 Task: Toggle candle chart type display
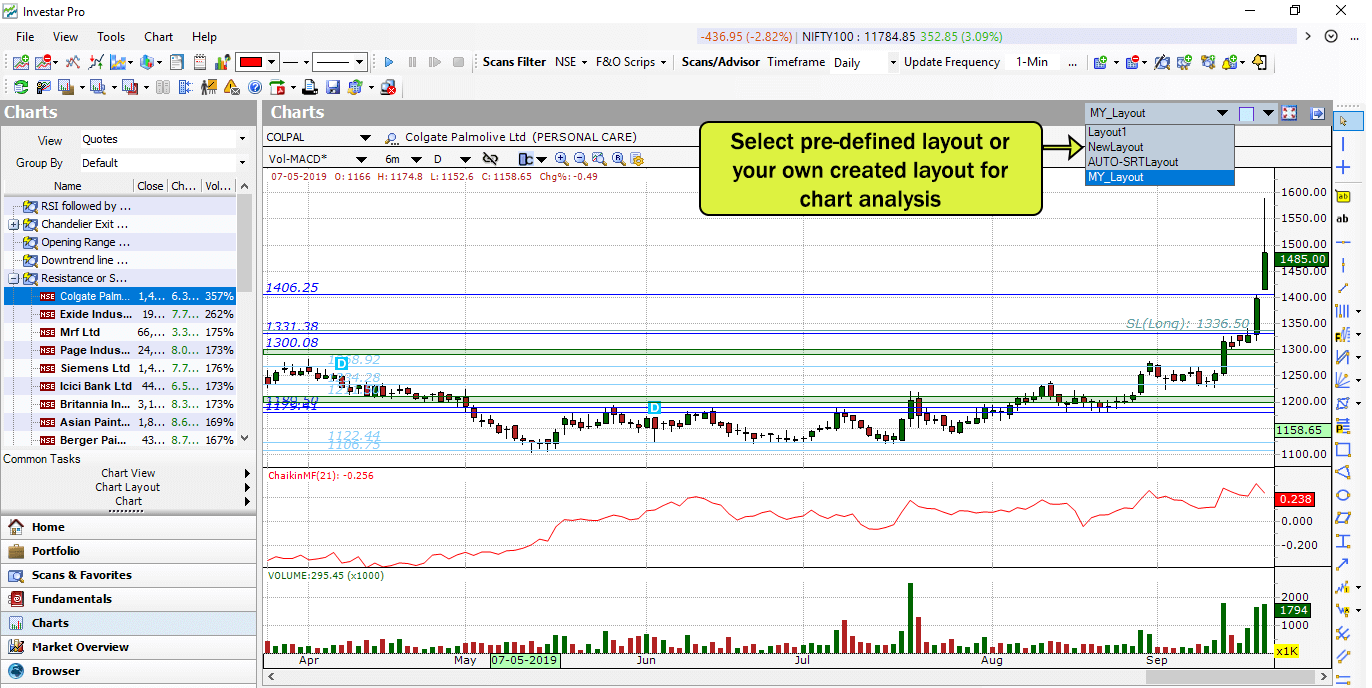[x=526, y=159]
